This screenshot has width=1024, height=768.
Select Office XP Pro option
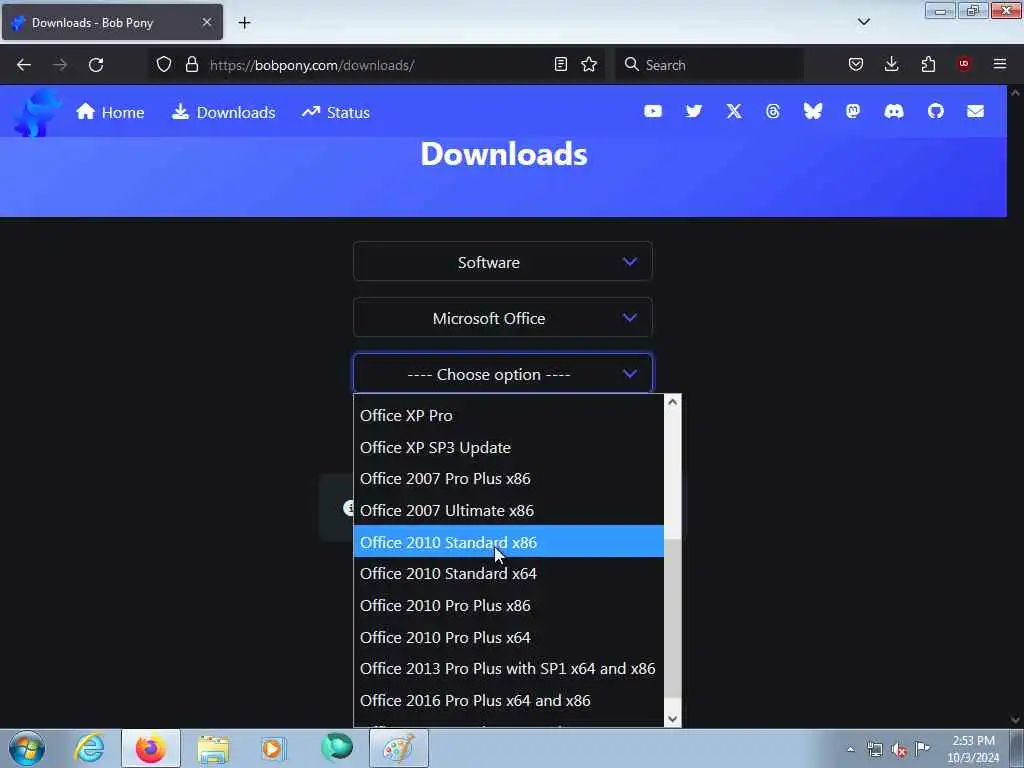[508, 415]
